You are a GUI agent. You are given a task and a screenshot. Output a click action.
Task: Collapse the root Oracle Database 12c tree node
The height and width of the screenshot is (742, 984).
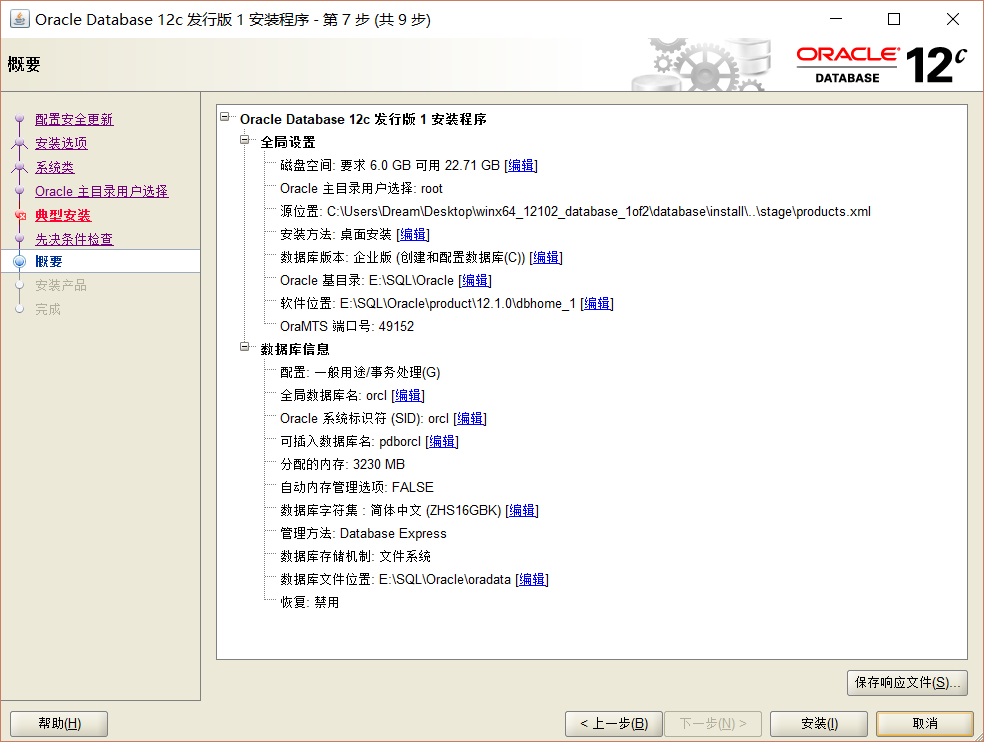(225, 117)
